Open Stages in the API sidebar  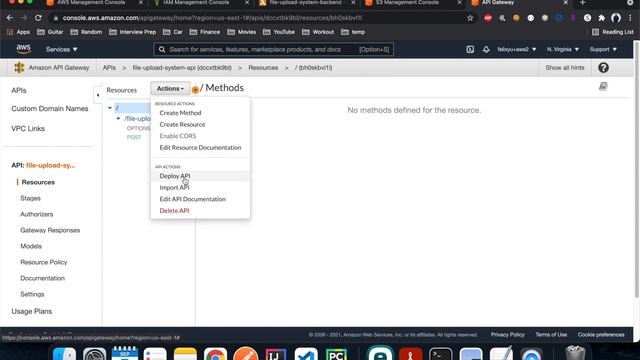[x=31, y=198]
